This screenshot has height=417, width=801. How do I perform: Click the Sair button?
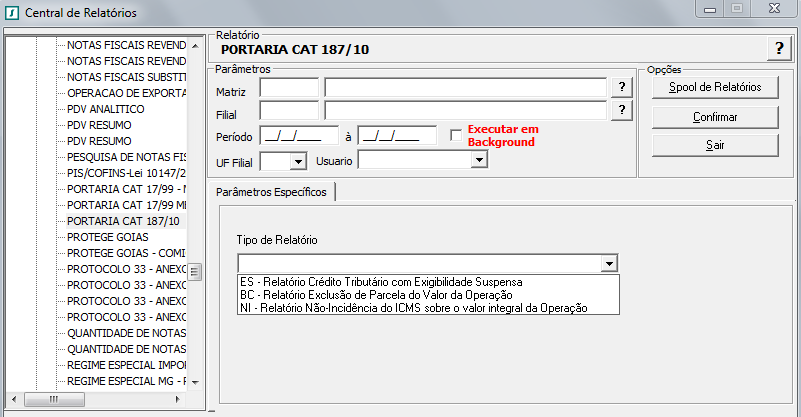[715, 145]
